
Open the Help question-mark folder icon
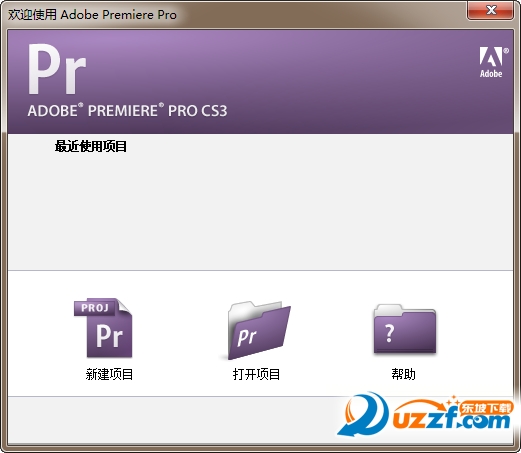pos(405,329)
